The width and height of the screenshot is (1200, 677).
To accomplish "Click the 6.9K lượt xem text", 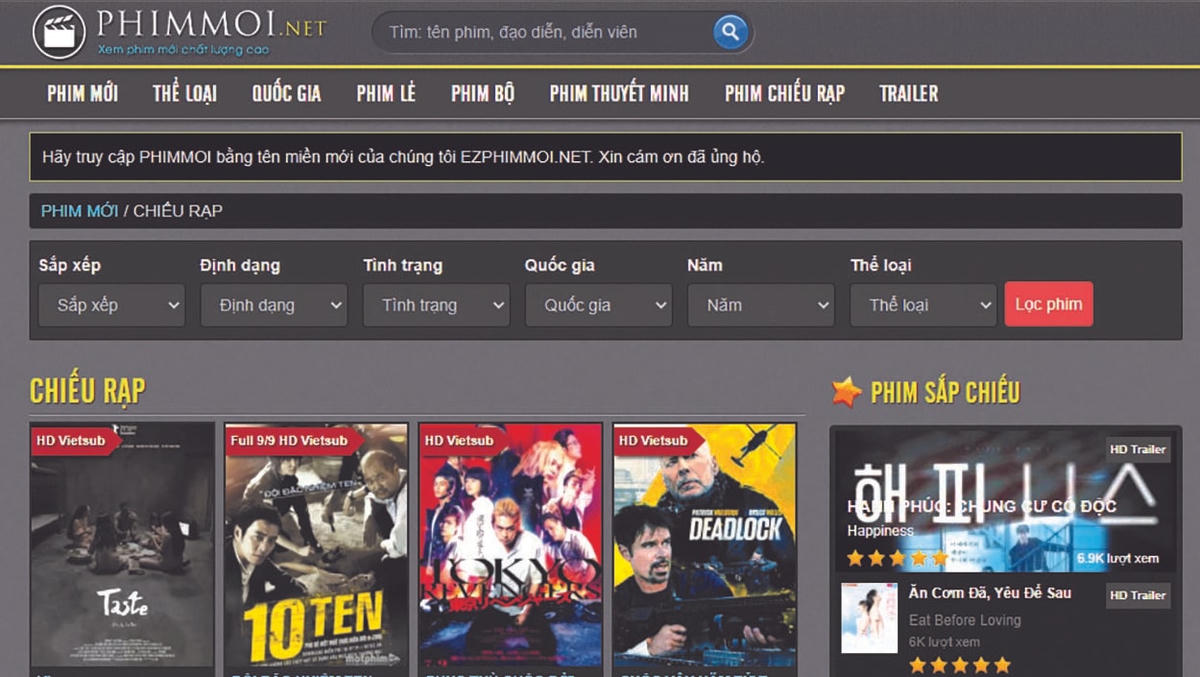I will pos(1118,558).
